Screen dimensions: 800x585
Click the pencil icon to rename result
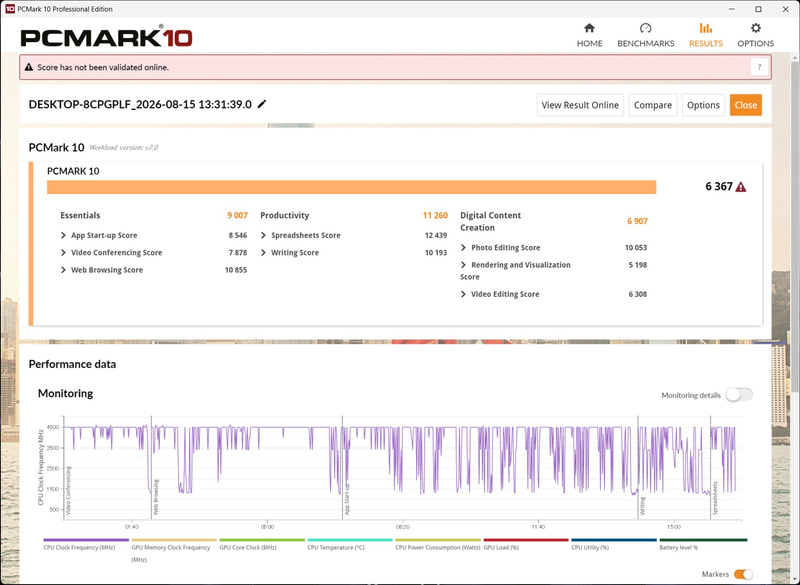[x=262, y=104]
